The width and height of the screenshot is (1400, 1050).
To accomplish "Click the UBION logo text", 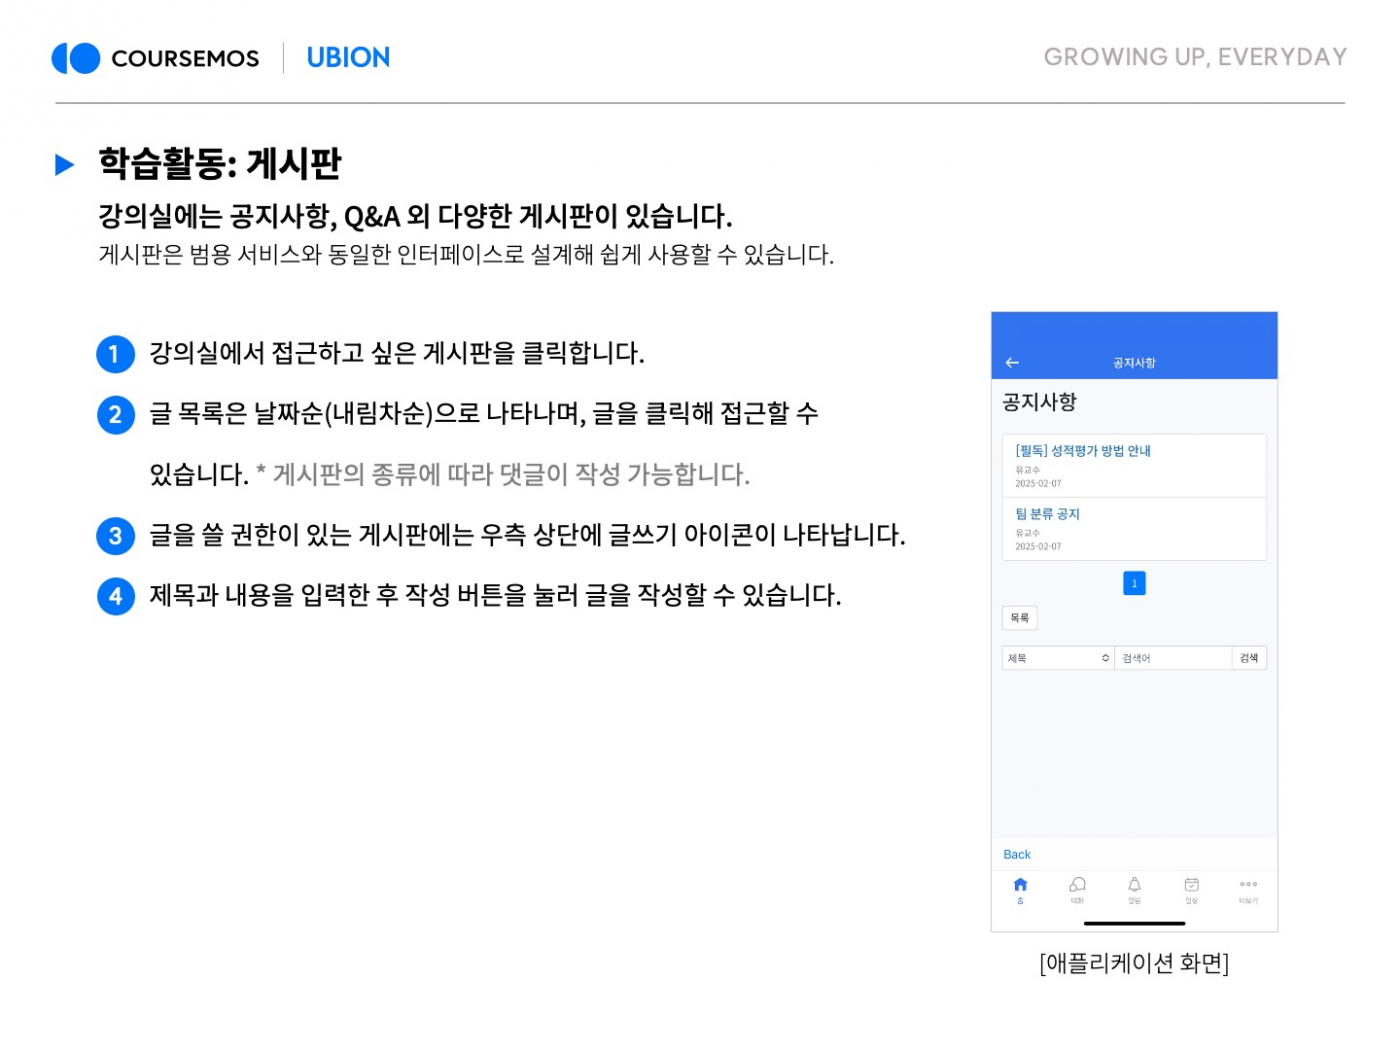I will pyautogui.click(x=348, y=58).
